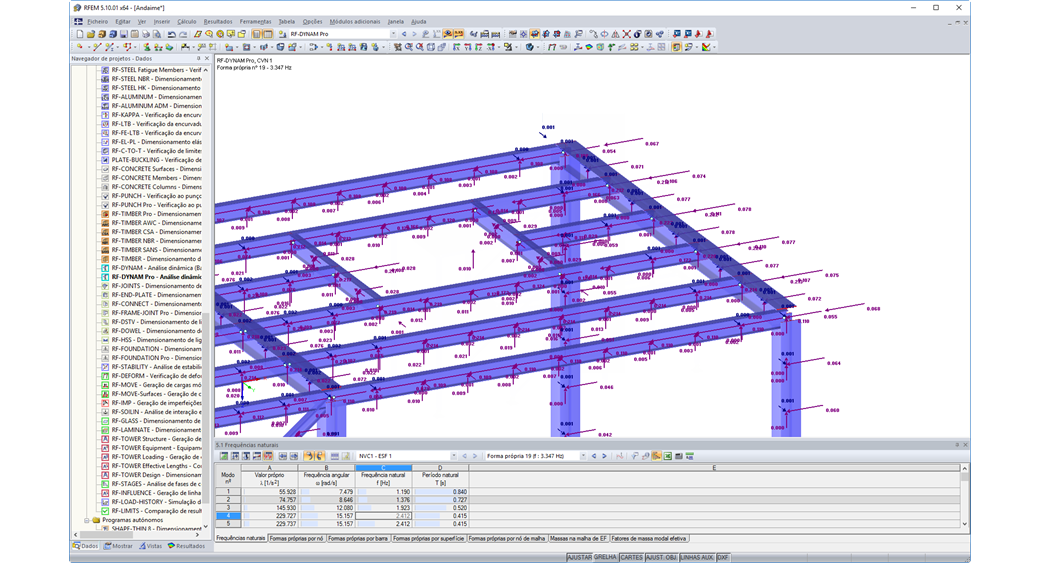Click the Print icon in toolbar
The image size is (1040, 563).
pyautogui.click(x=146, y=34)
